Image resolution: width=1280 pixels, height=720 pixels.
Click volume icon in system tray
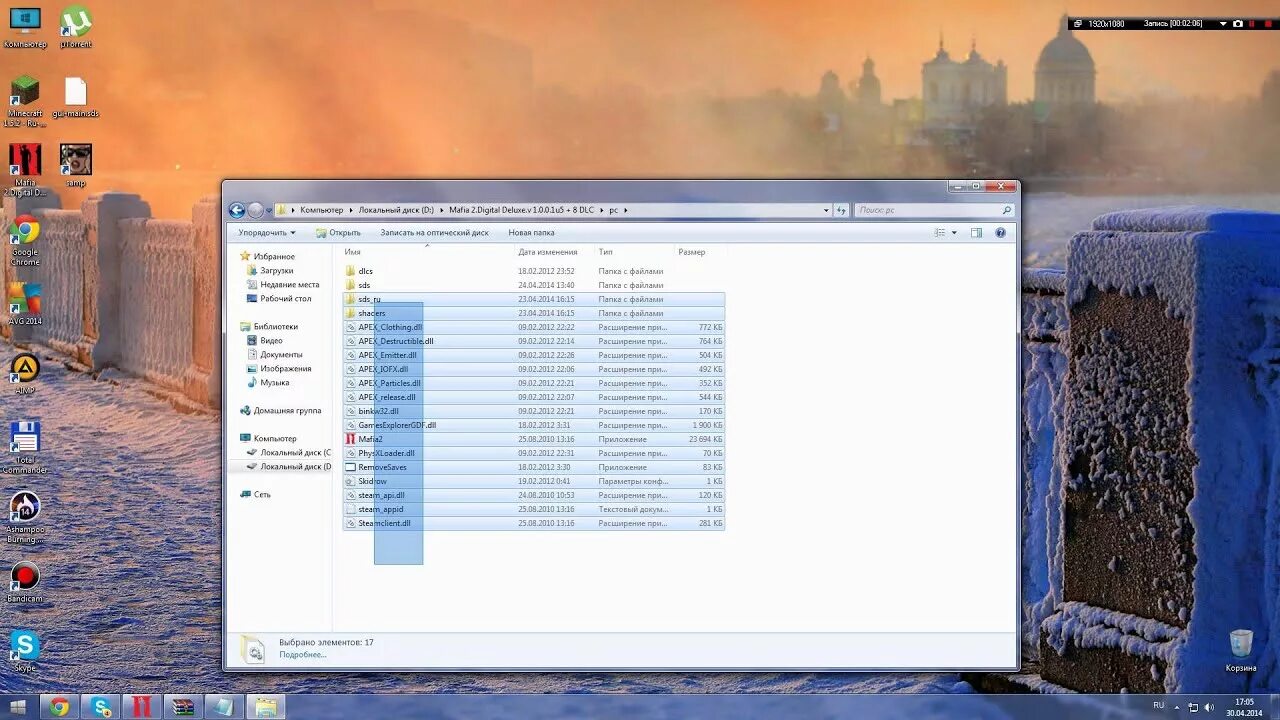[1211, 707]
